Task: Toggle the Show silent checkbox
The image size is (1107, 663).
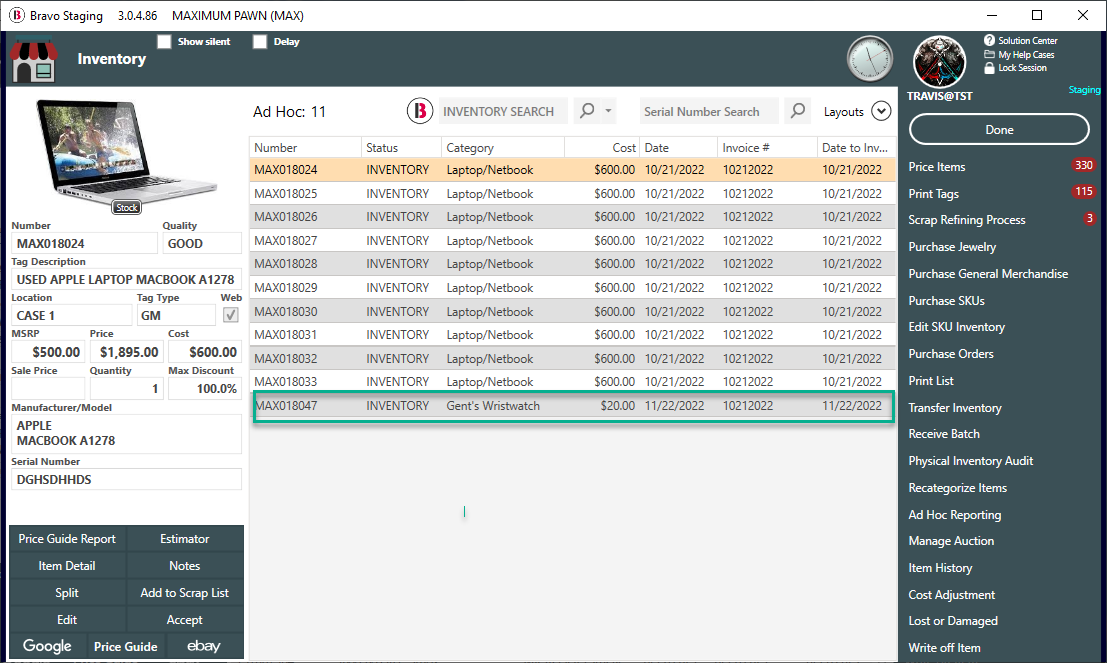Action: click(164, 42)
